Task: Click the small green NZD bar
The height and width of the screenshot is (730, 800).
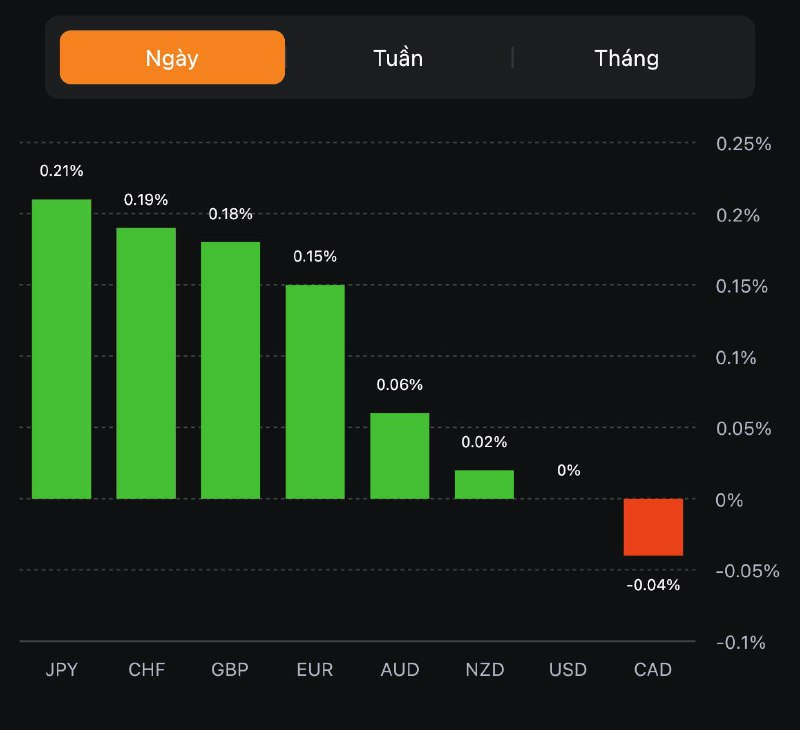Action: 484,484
